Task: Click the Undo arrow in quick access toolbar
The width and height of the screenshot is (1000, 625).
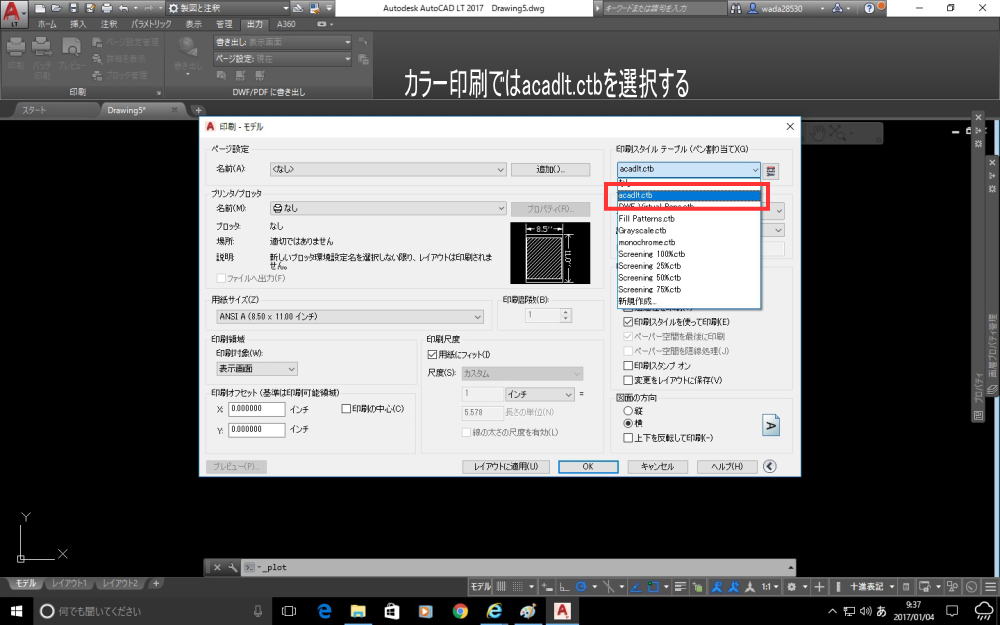Action: click(124, 8)
